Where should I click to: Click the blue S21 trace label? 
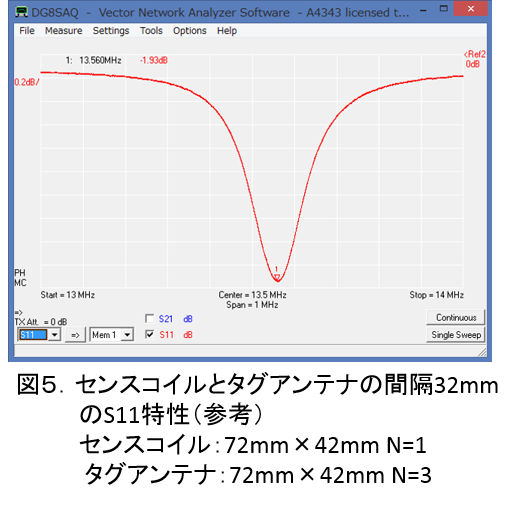point(166,319)
